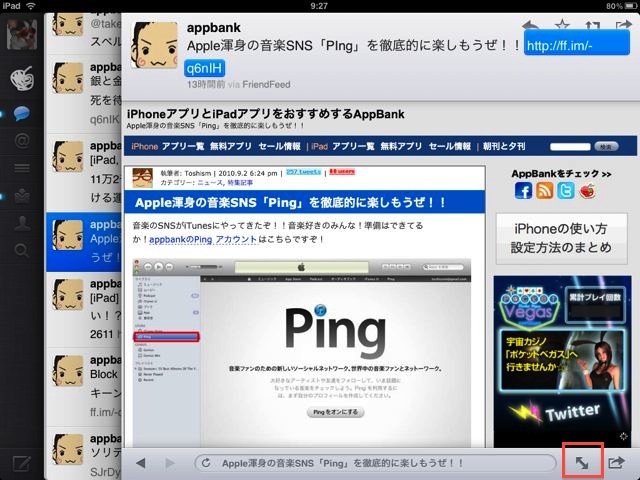Open the 朝刊と夕刊 menu item

(x=504, y=146)
